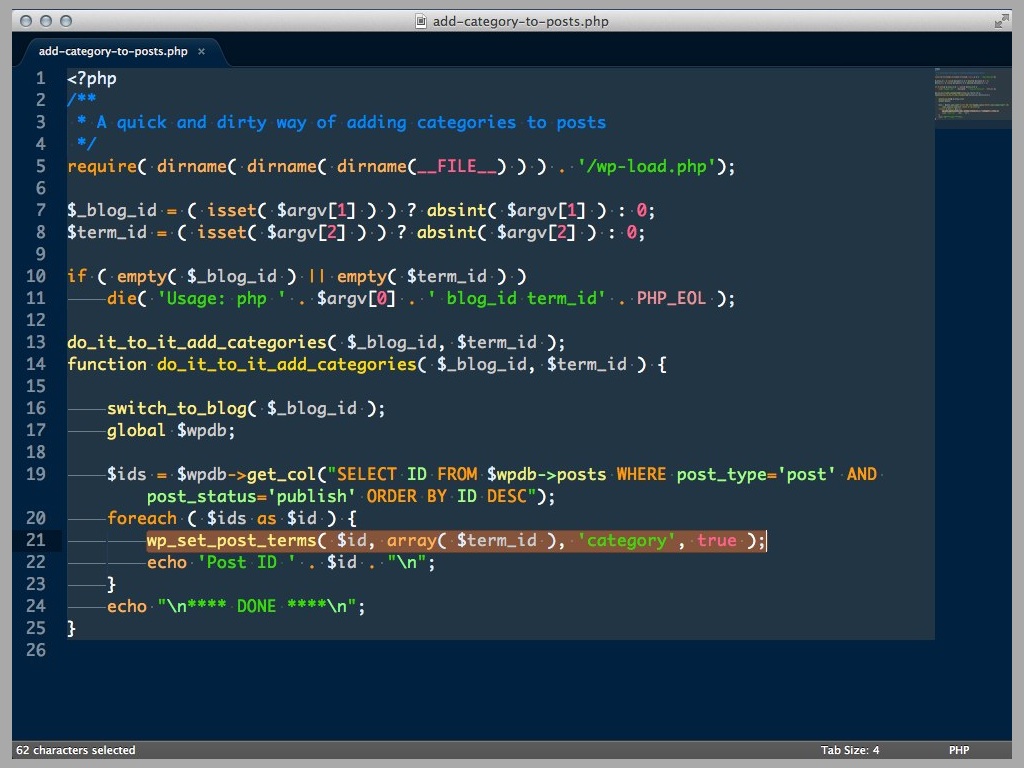Click the 'foreach' keyword on line 20

(x=142, y=518)
